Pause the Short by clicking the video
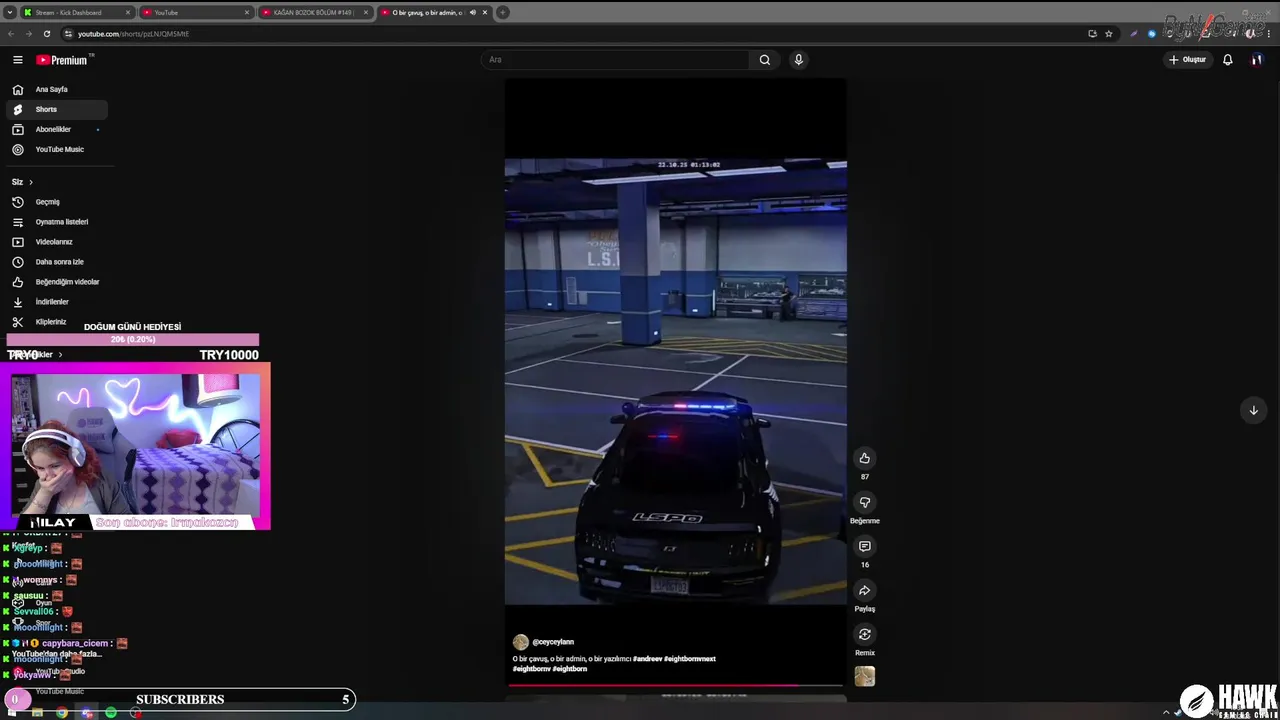 point(676,380)
